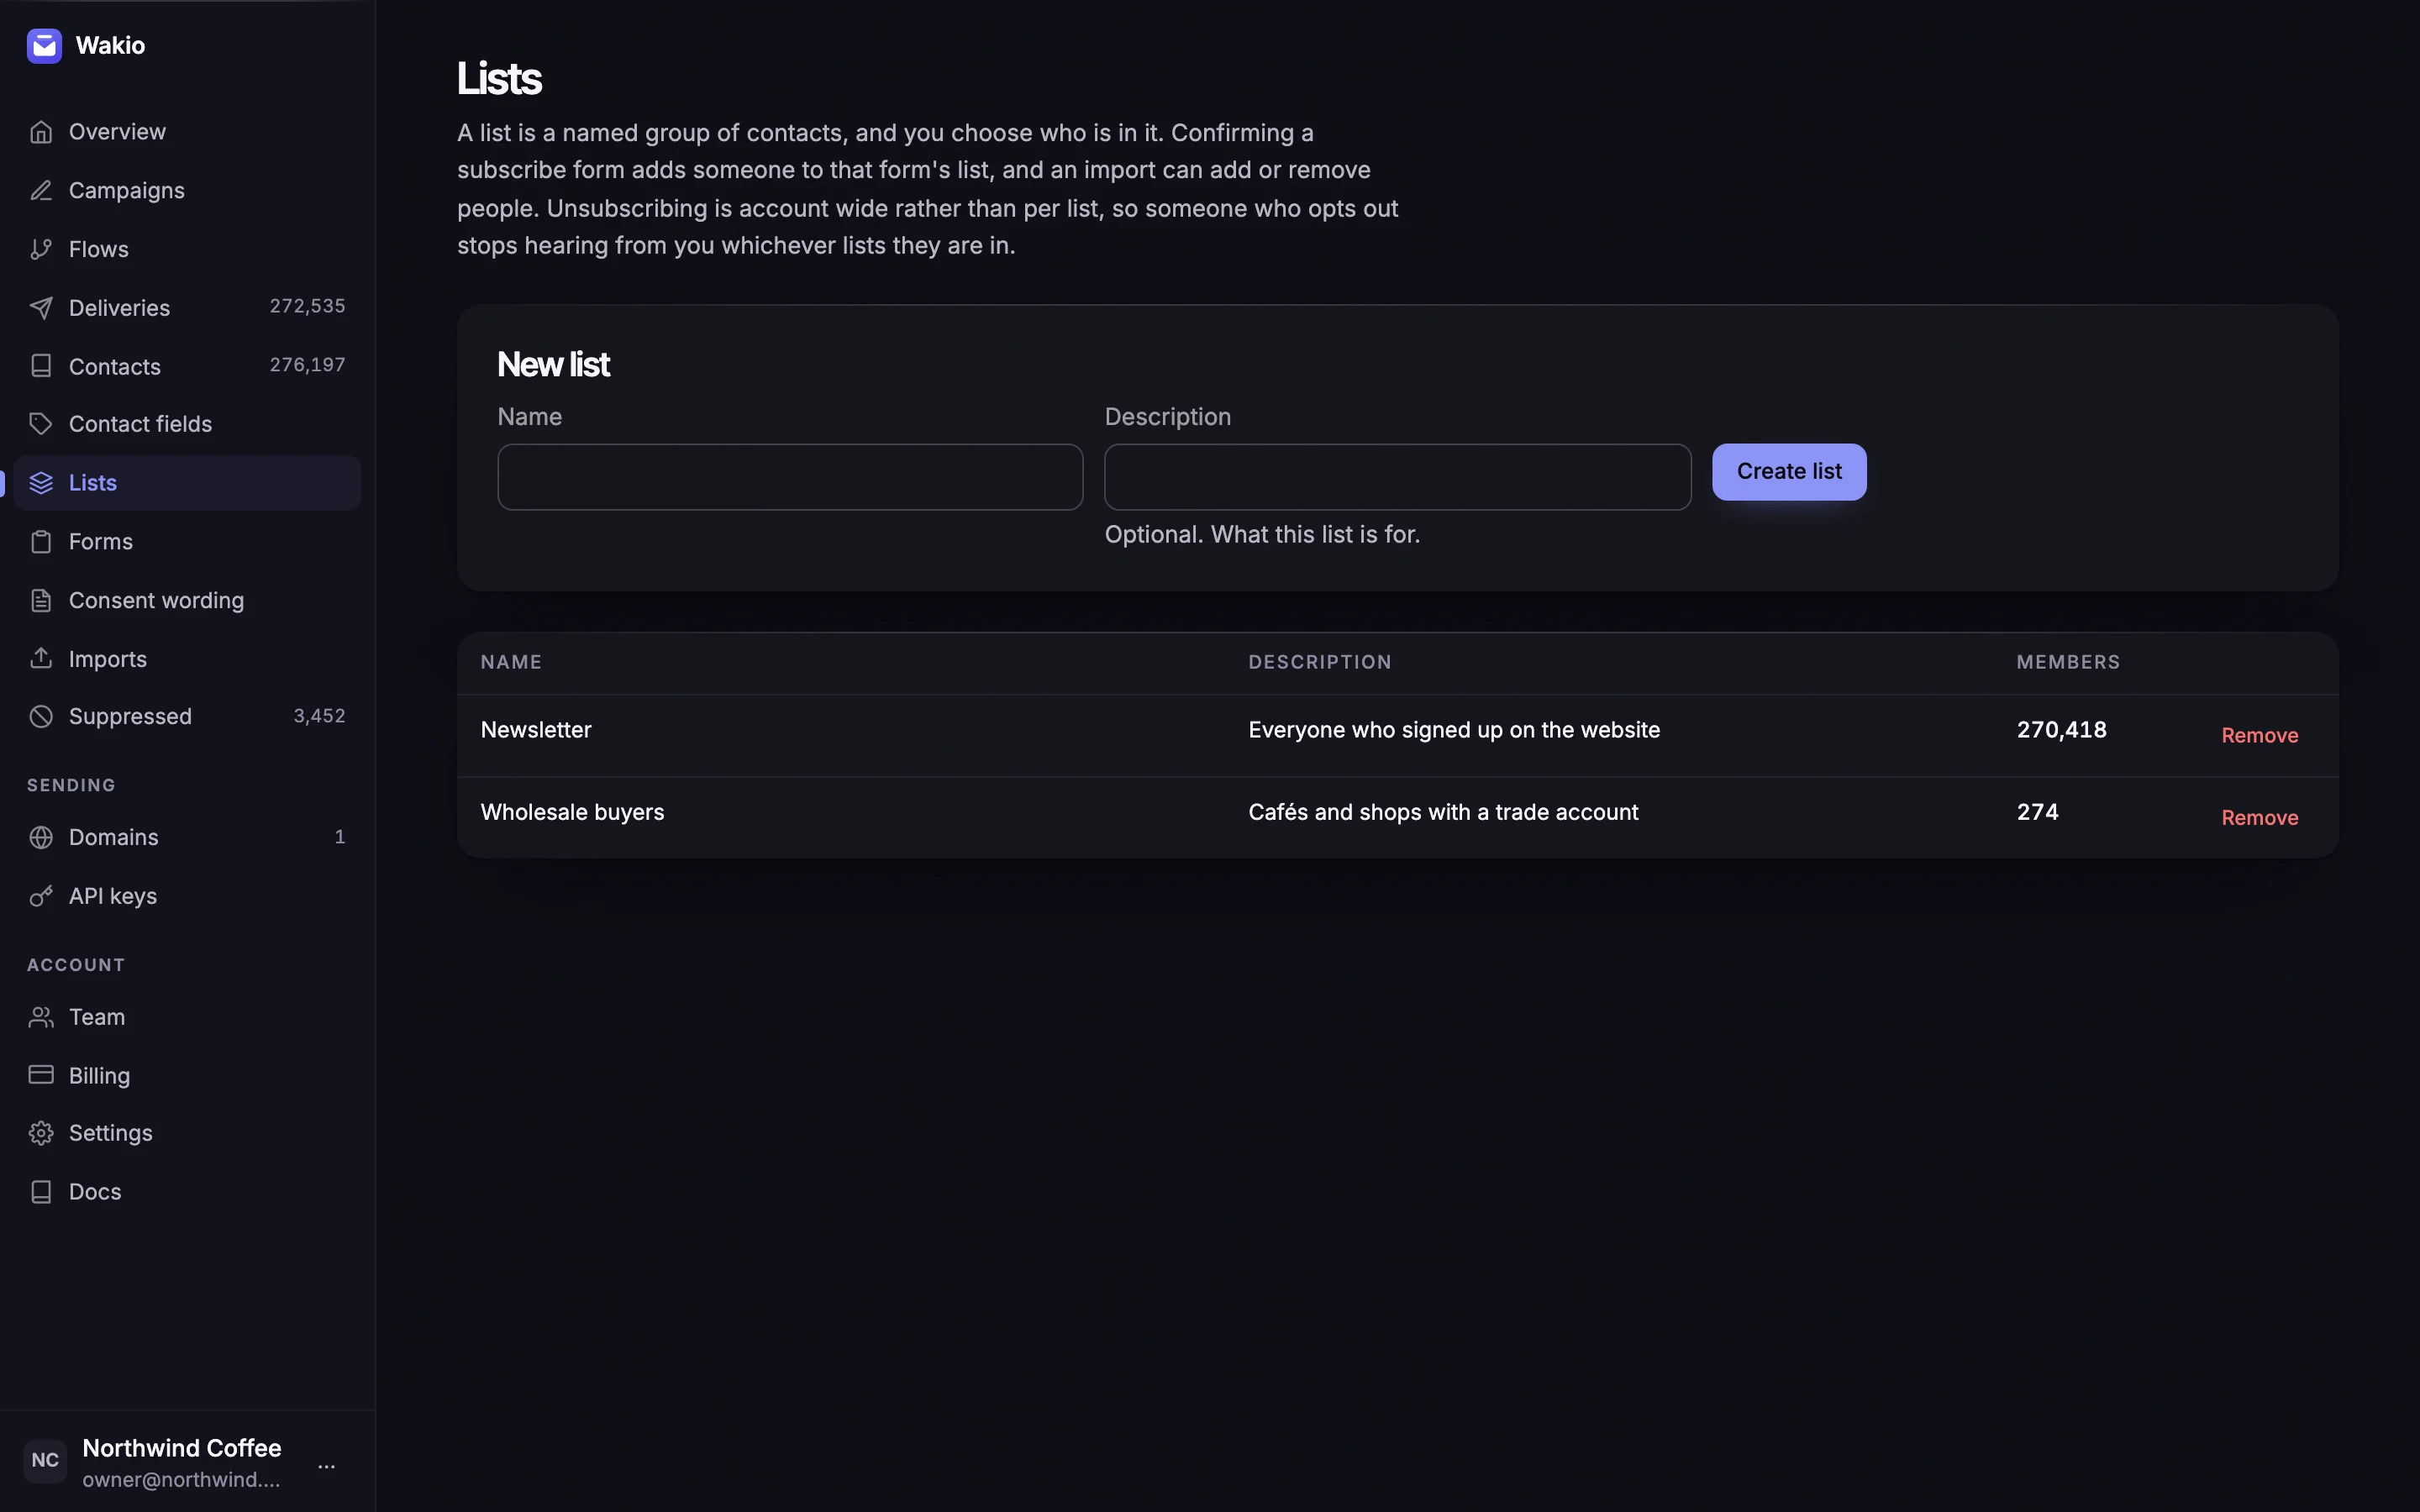Viewport: 2420px width, 1512px height.
Task: Navigate to Deliveries
Action: pos(187,308)
